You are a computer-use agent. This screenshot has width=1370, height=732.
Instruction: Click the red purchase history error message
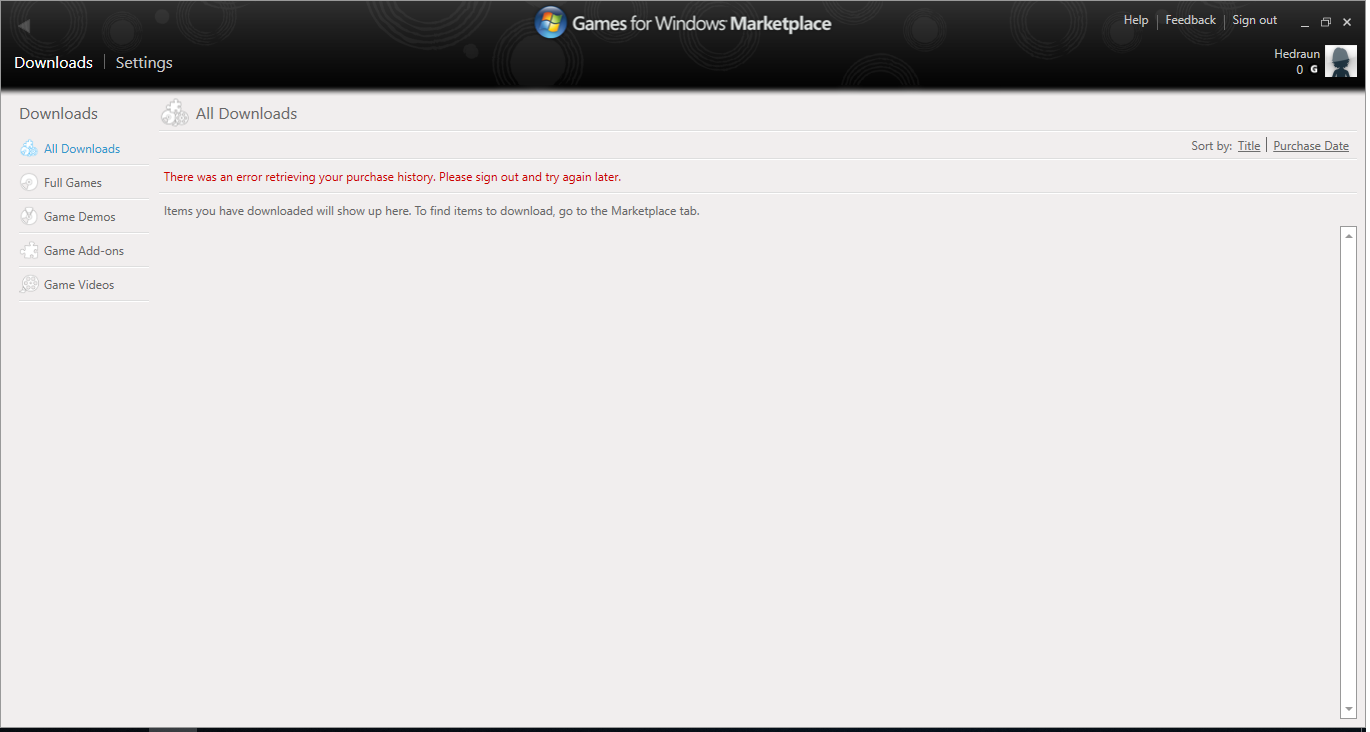point(392,177)
